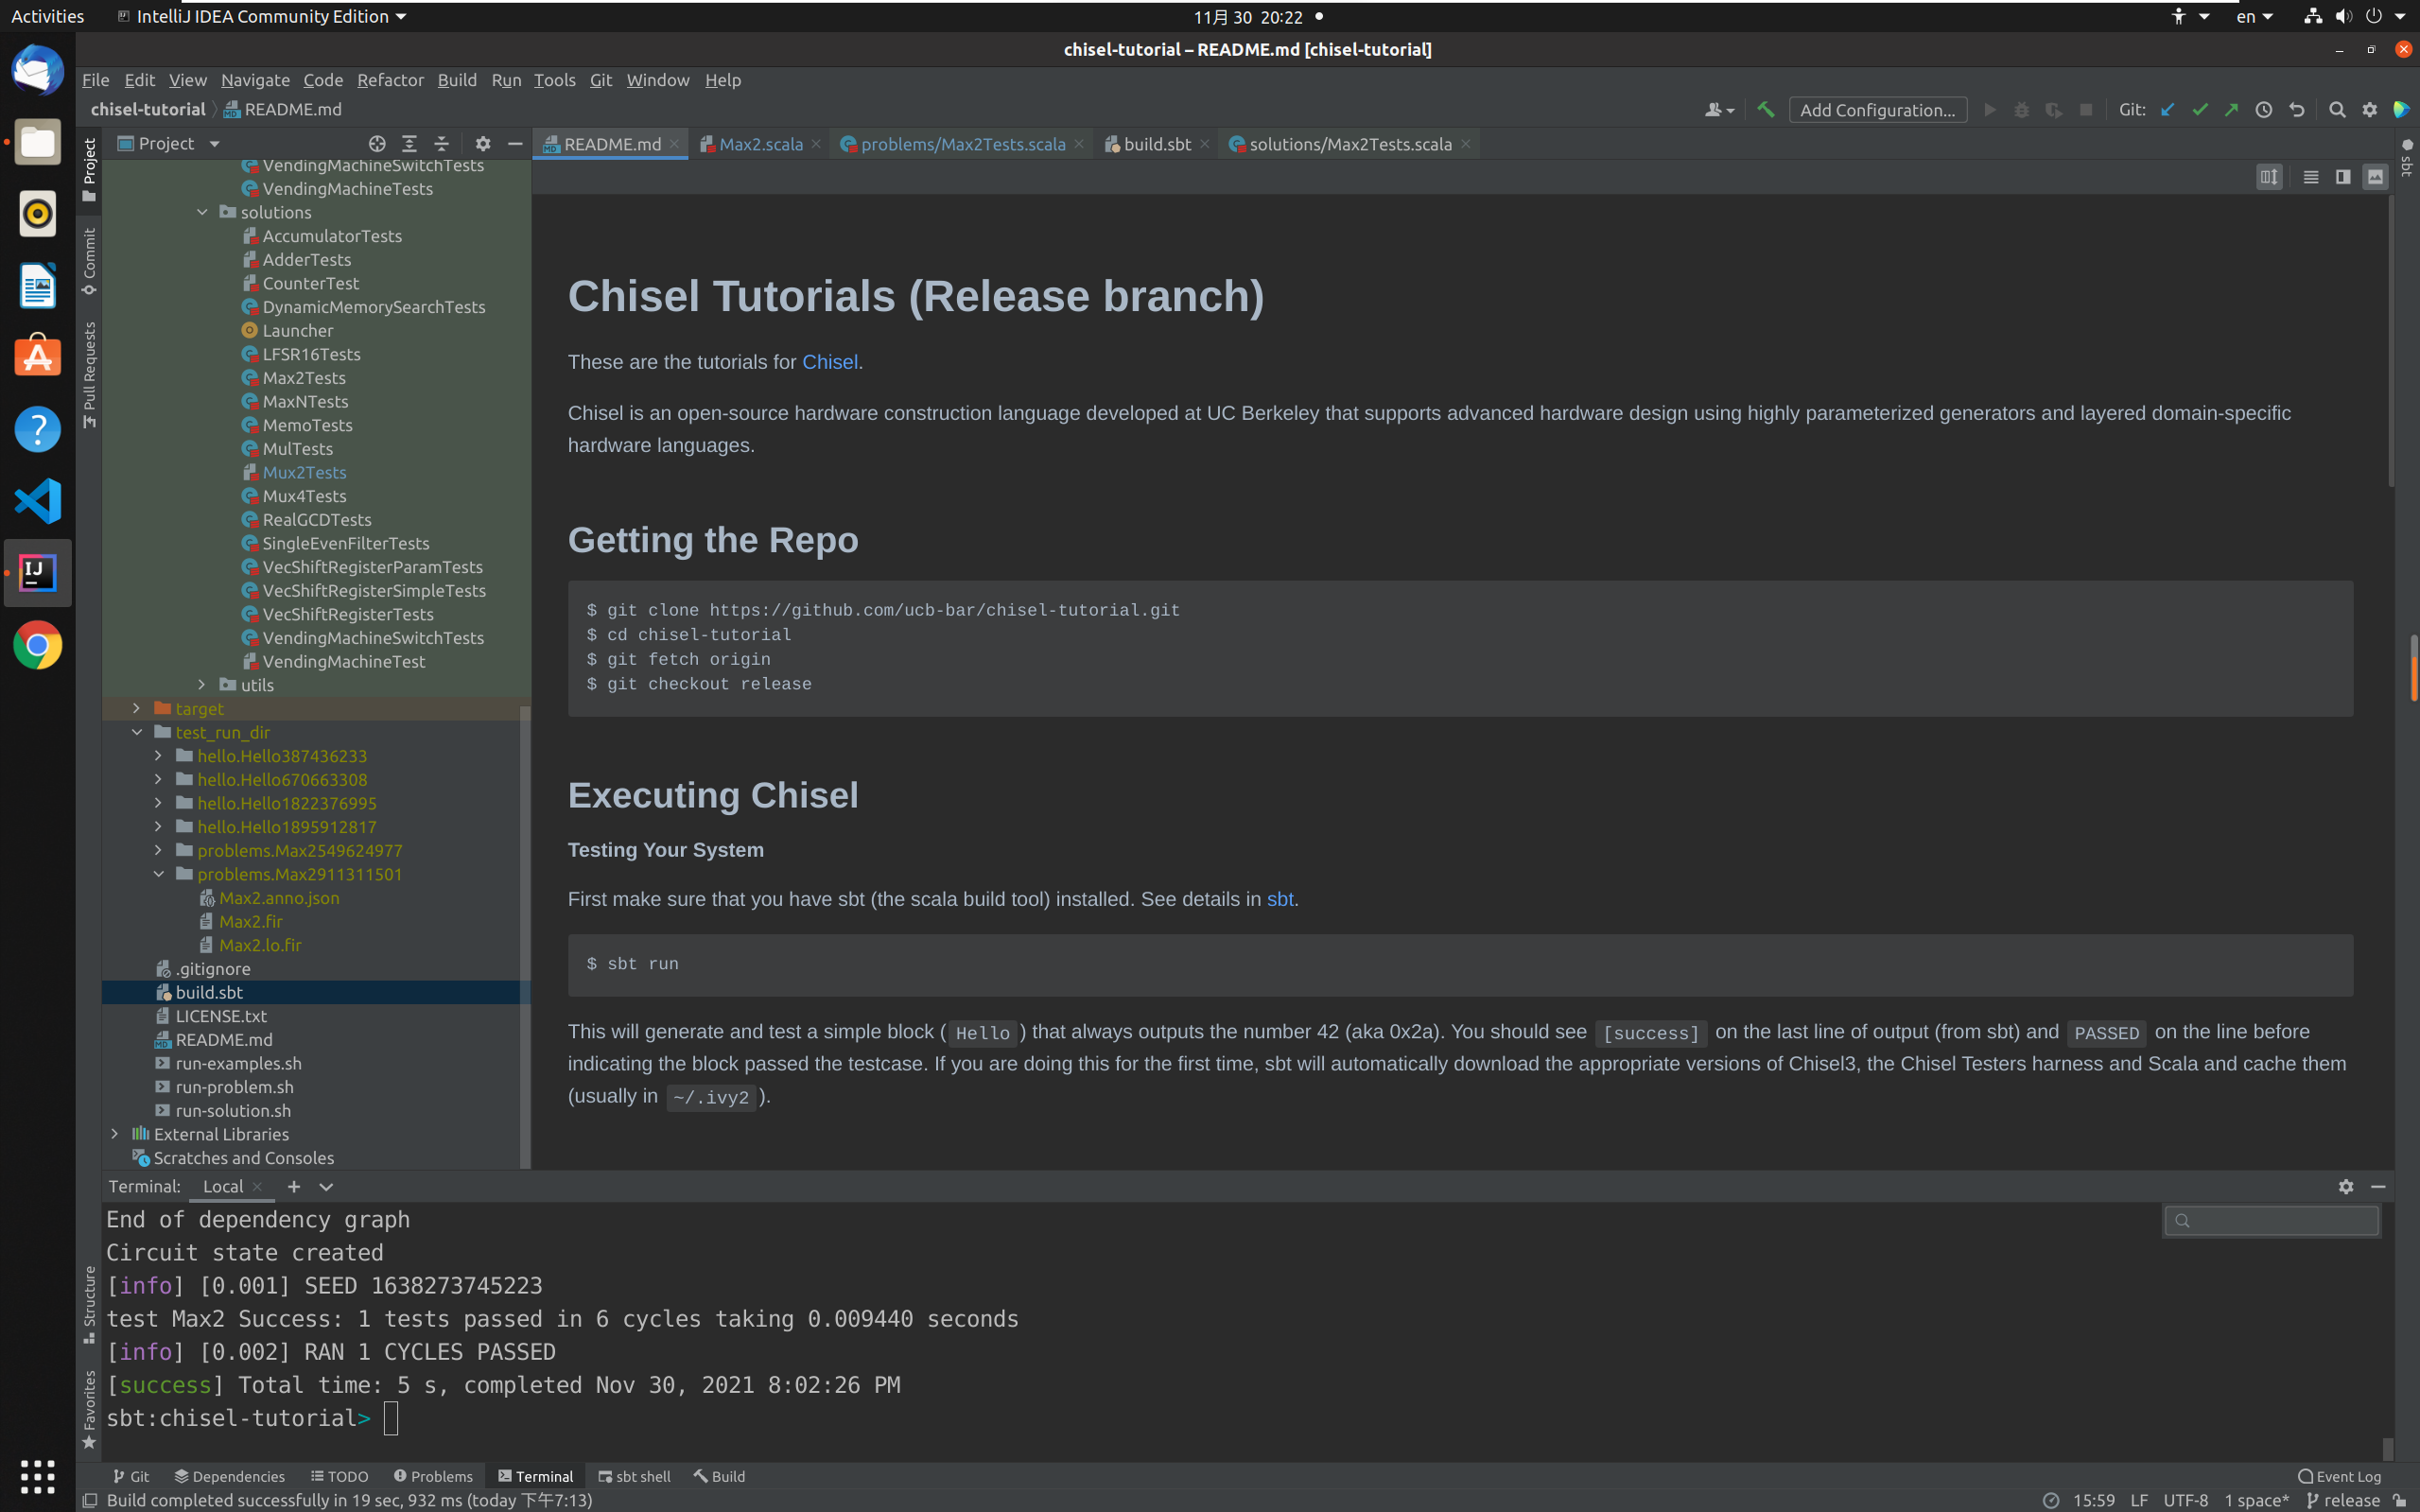
Task: Collapse All in the Project panel toolbar
Action: (441, 143)
